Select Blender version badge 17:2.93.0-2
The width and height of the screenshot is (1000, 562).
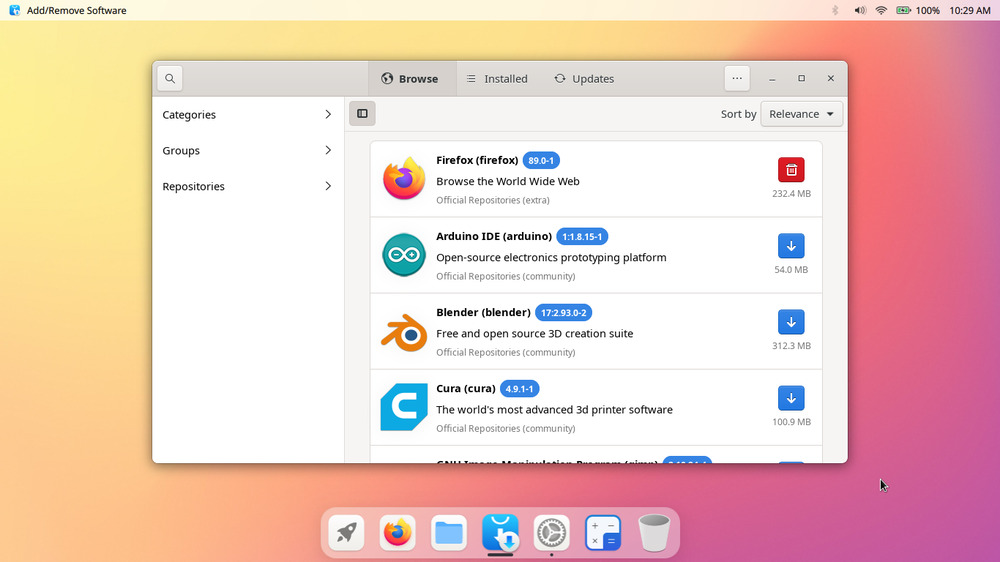point(563,313)
